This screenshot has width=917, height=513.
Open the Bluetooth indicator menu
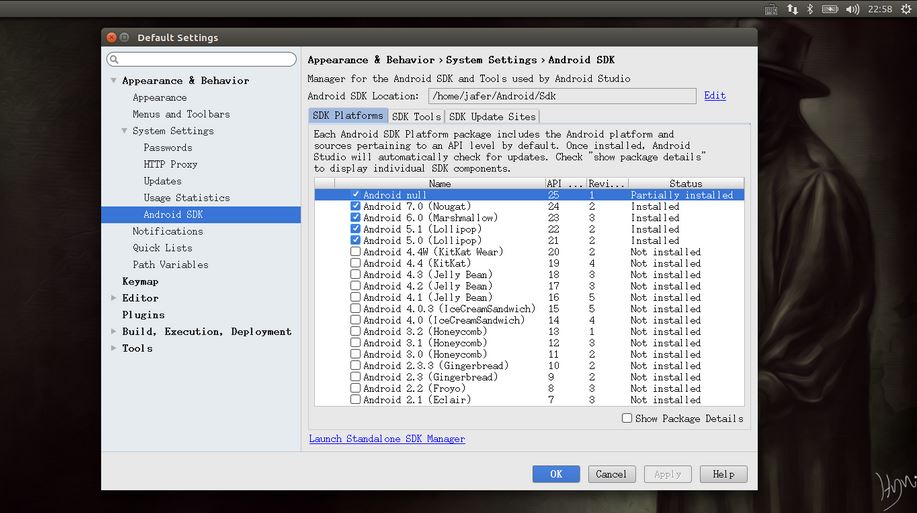click(x=810, y=9)
